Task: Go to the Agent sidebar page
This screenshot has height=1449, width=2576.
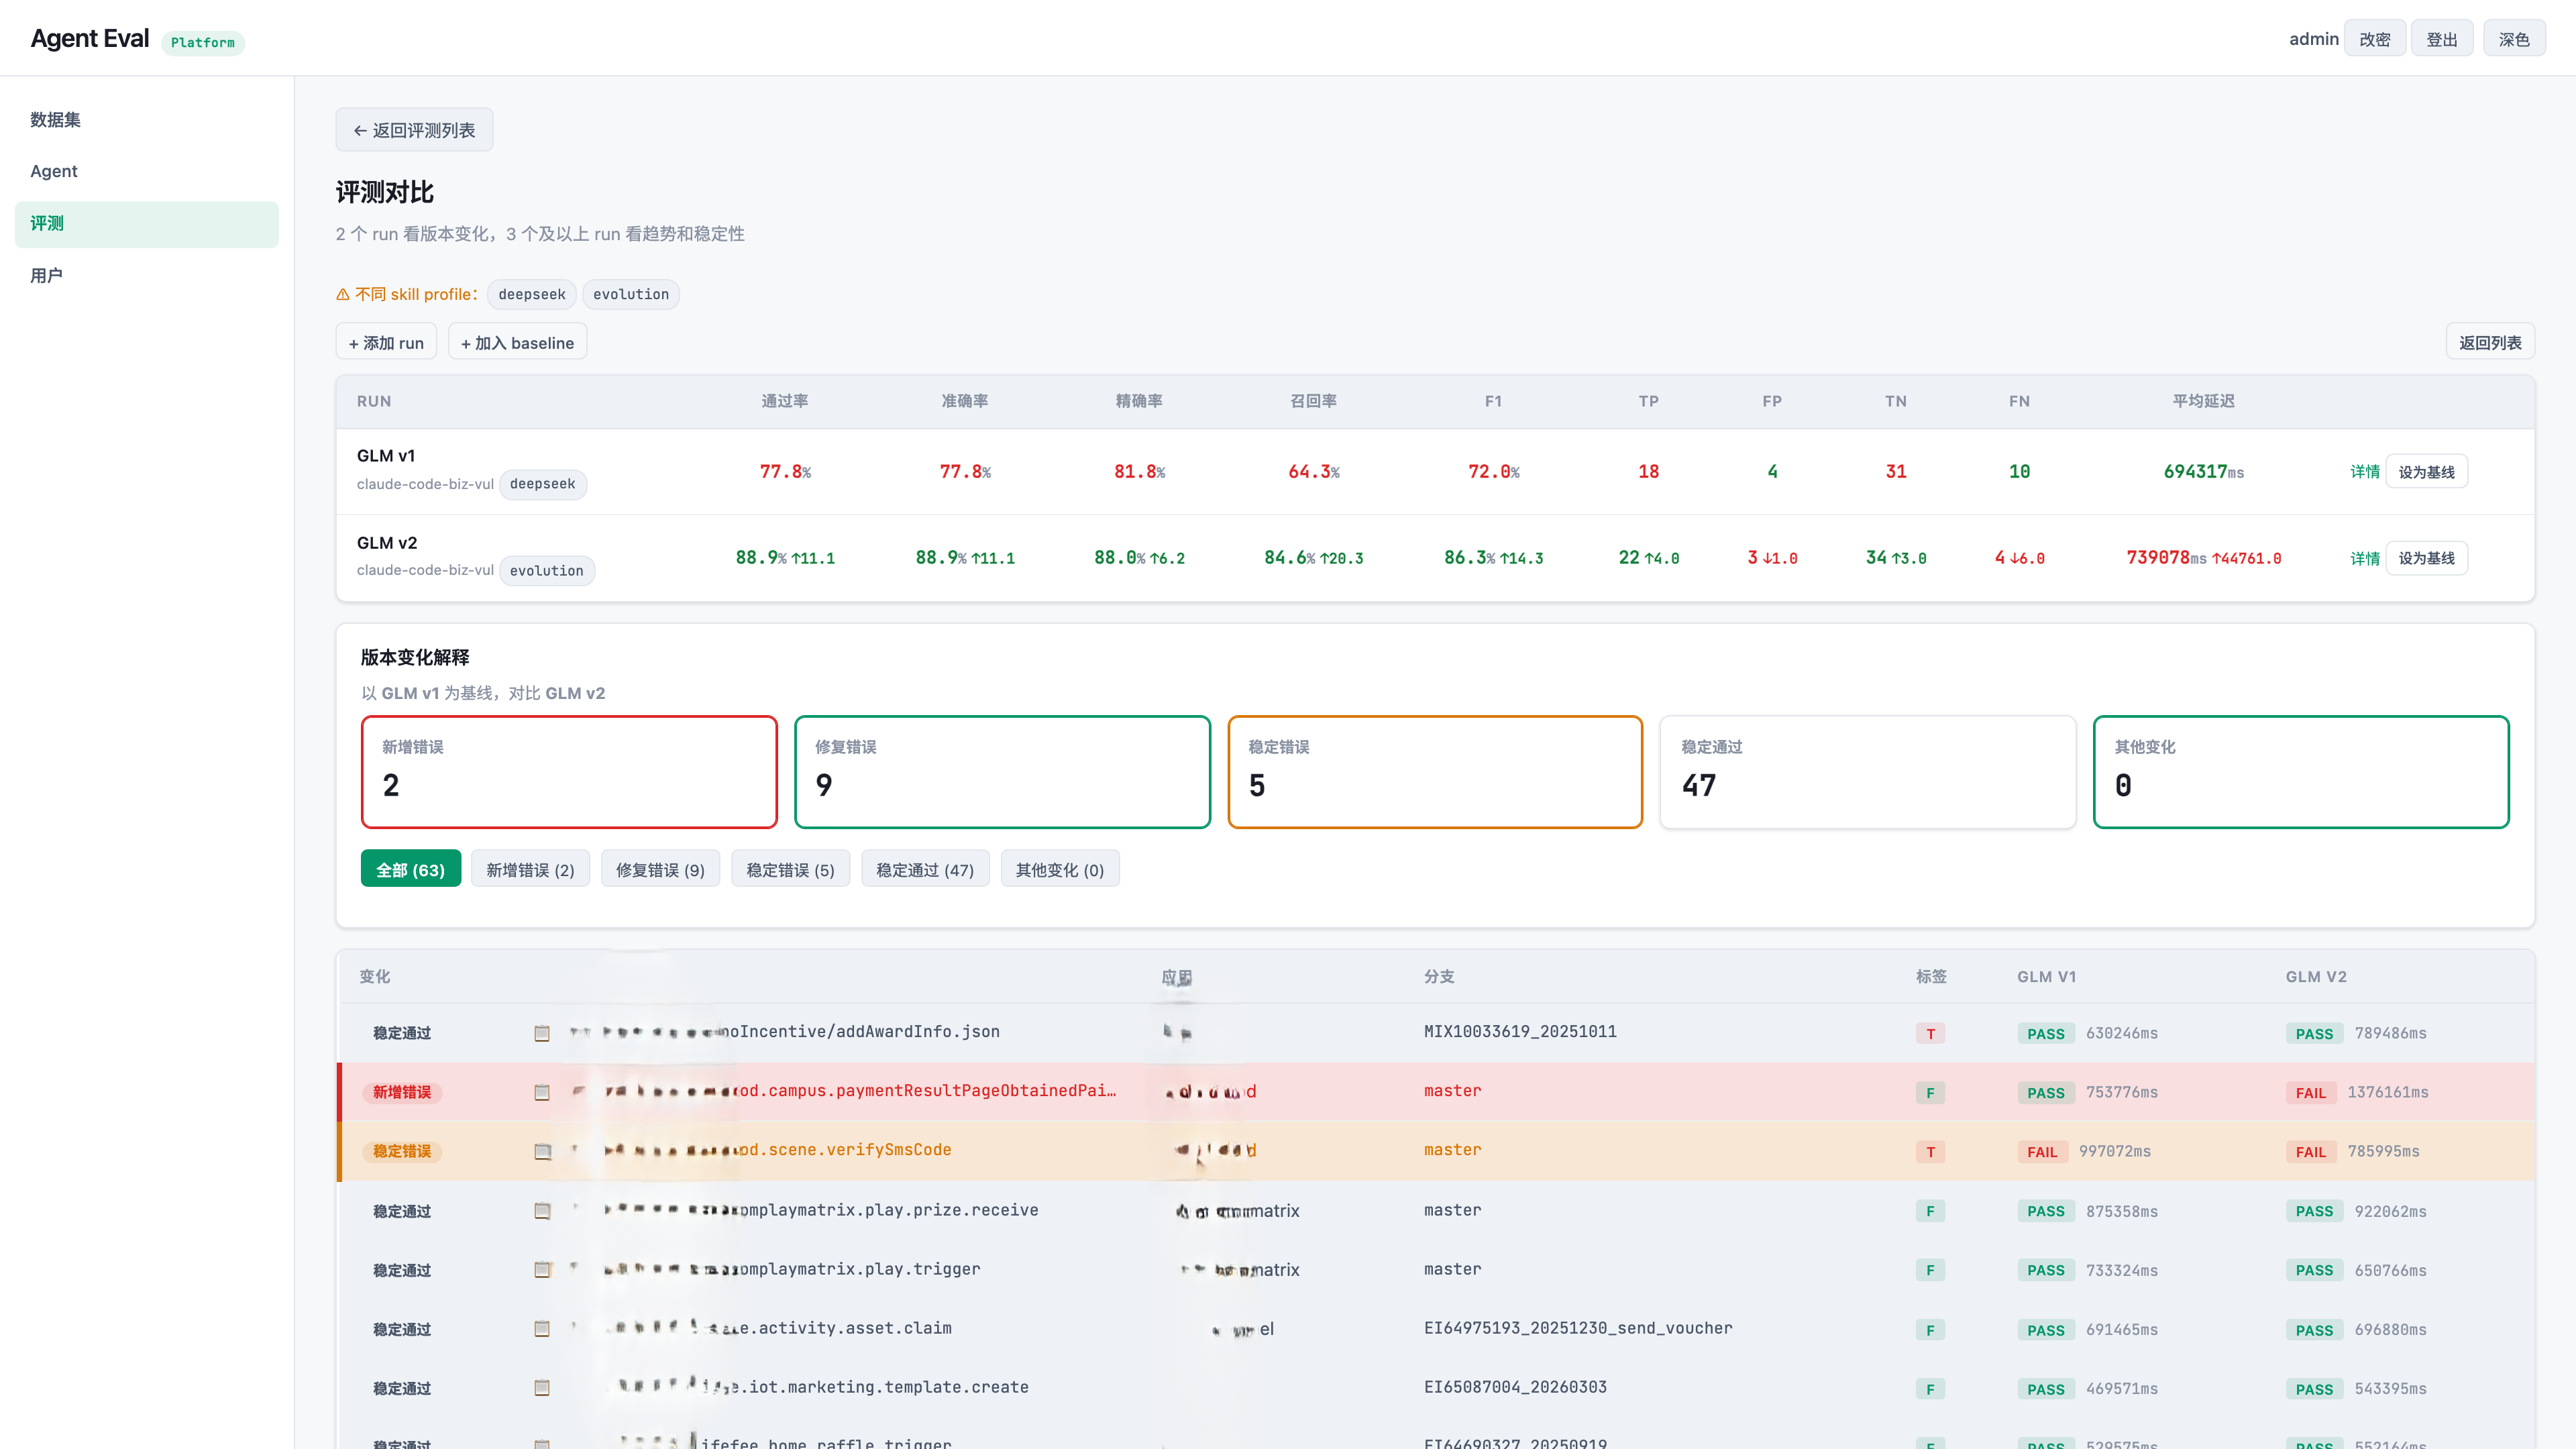Action: [x=147, y=171]
